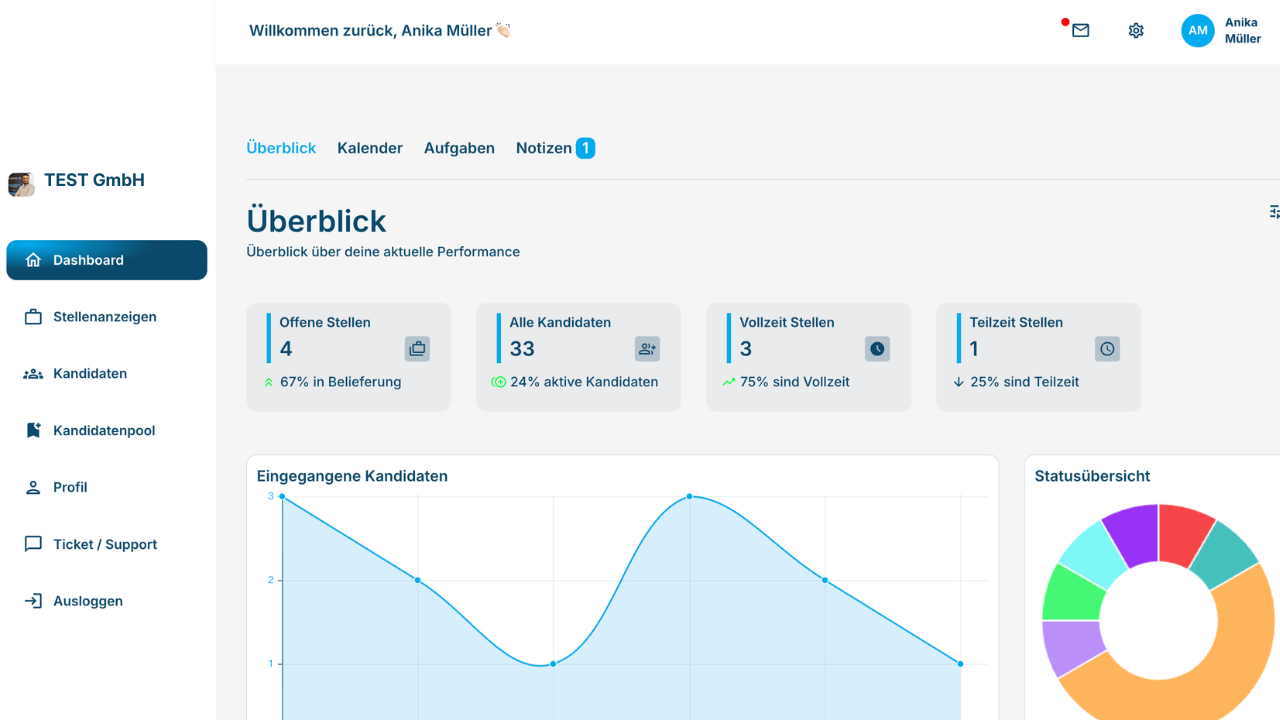Click add-person icon in Alle Kandidaten card
The height and width of the screenshot is (720, 1280).
click(x=647, y=349)
